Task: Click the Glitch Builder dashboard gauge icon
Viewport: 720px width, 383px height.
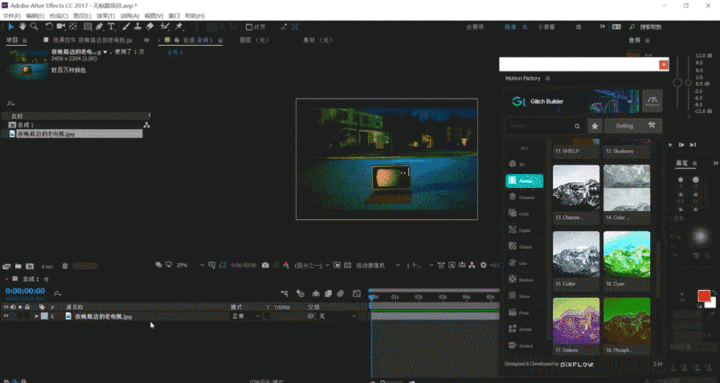Action: (652, 101)
